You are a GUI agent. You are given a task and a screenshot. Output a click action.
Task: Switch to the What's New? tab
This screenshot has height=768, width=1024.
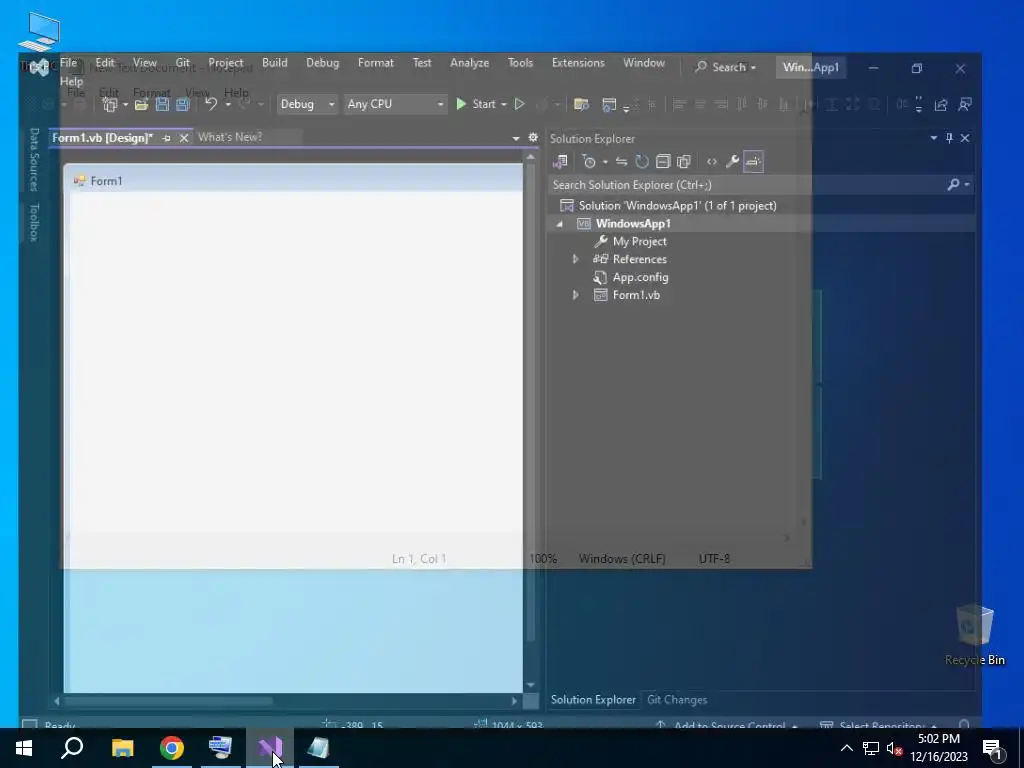tap(230, 137)
